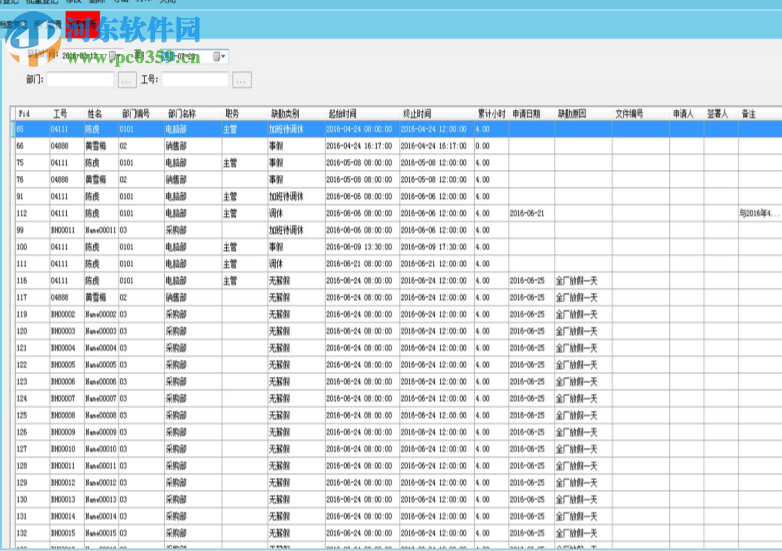Image resolution: width=782 pixels, height=551 pixels.
Task: Select the row with Fid 66
Action: pos(398,146)
